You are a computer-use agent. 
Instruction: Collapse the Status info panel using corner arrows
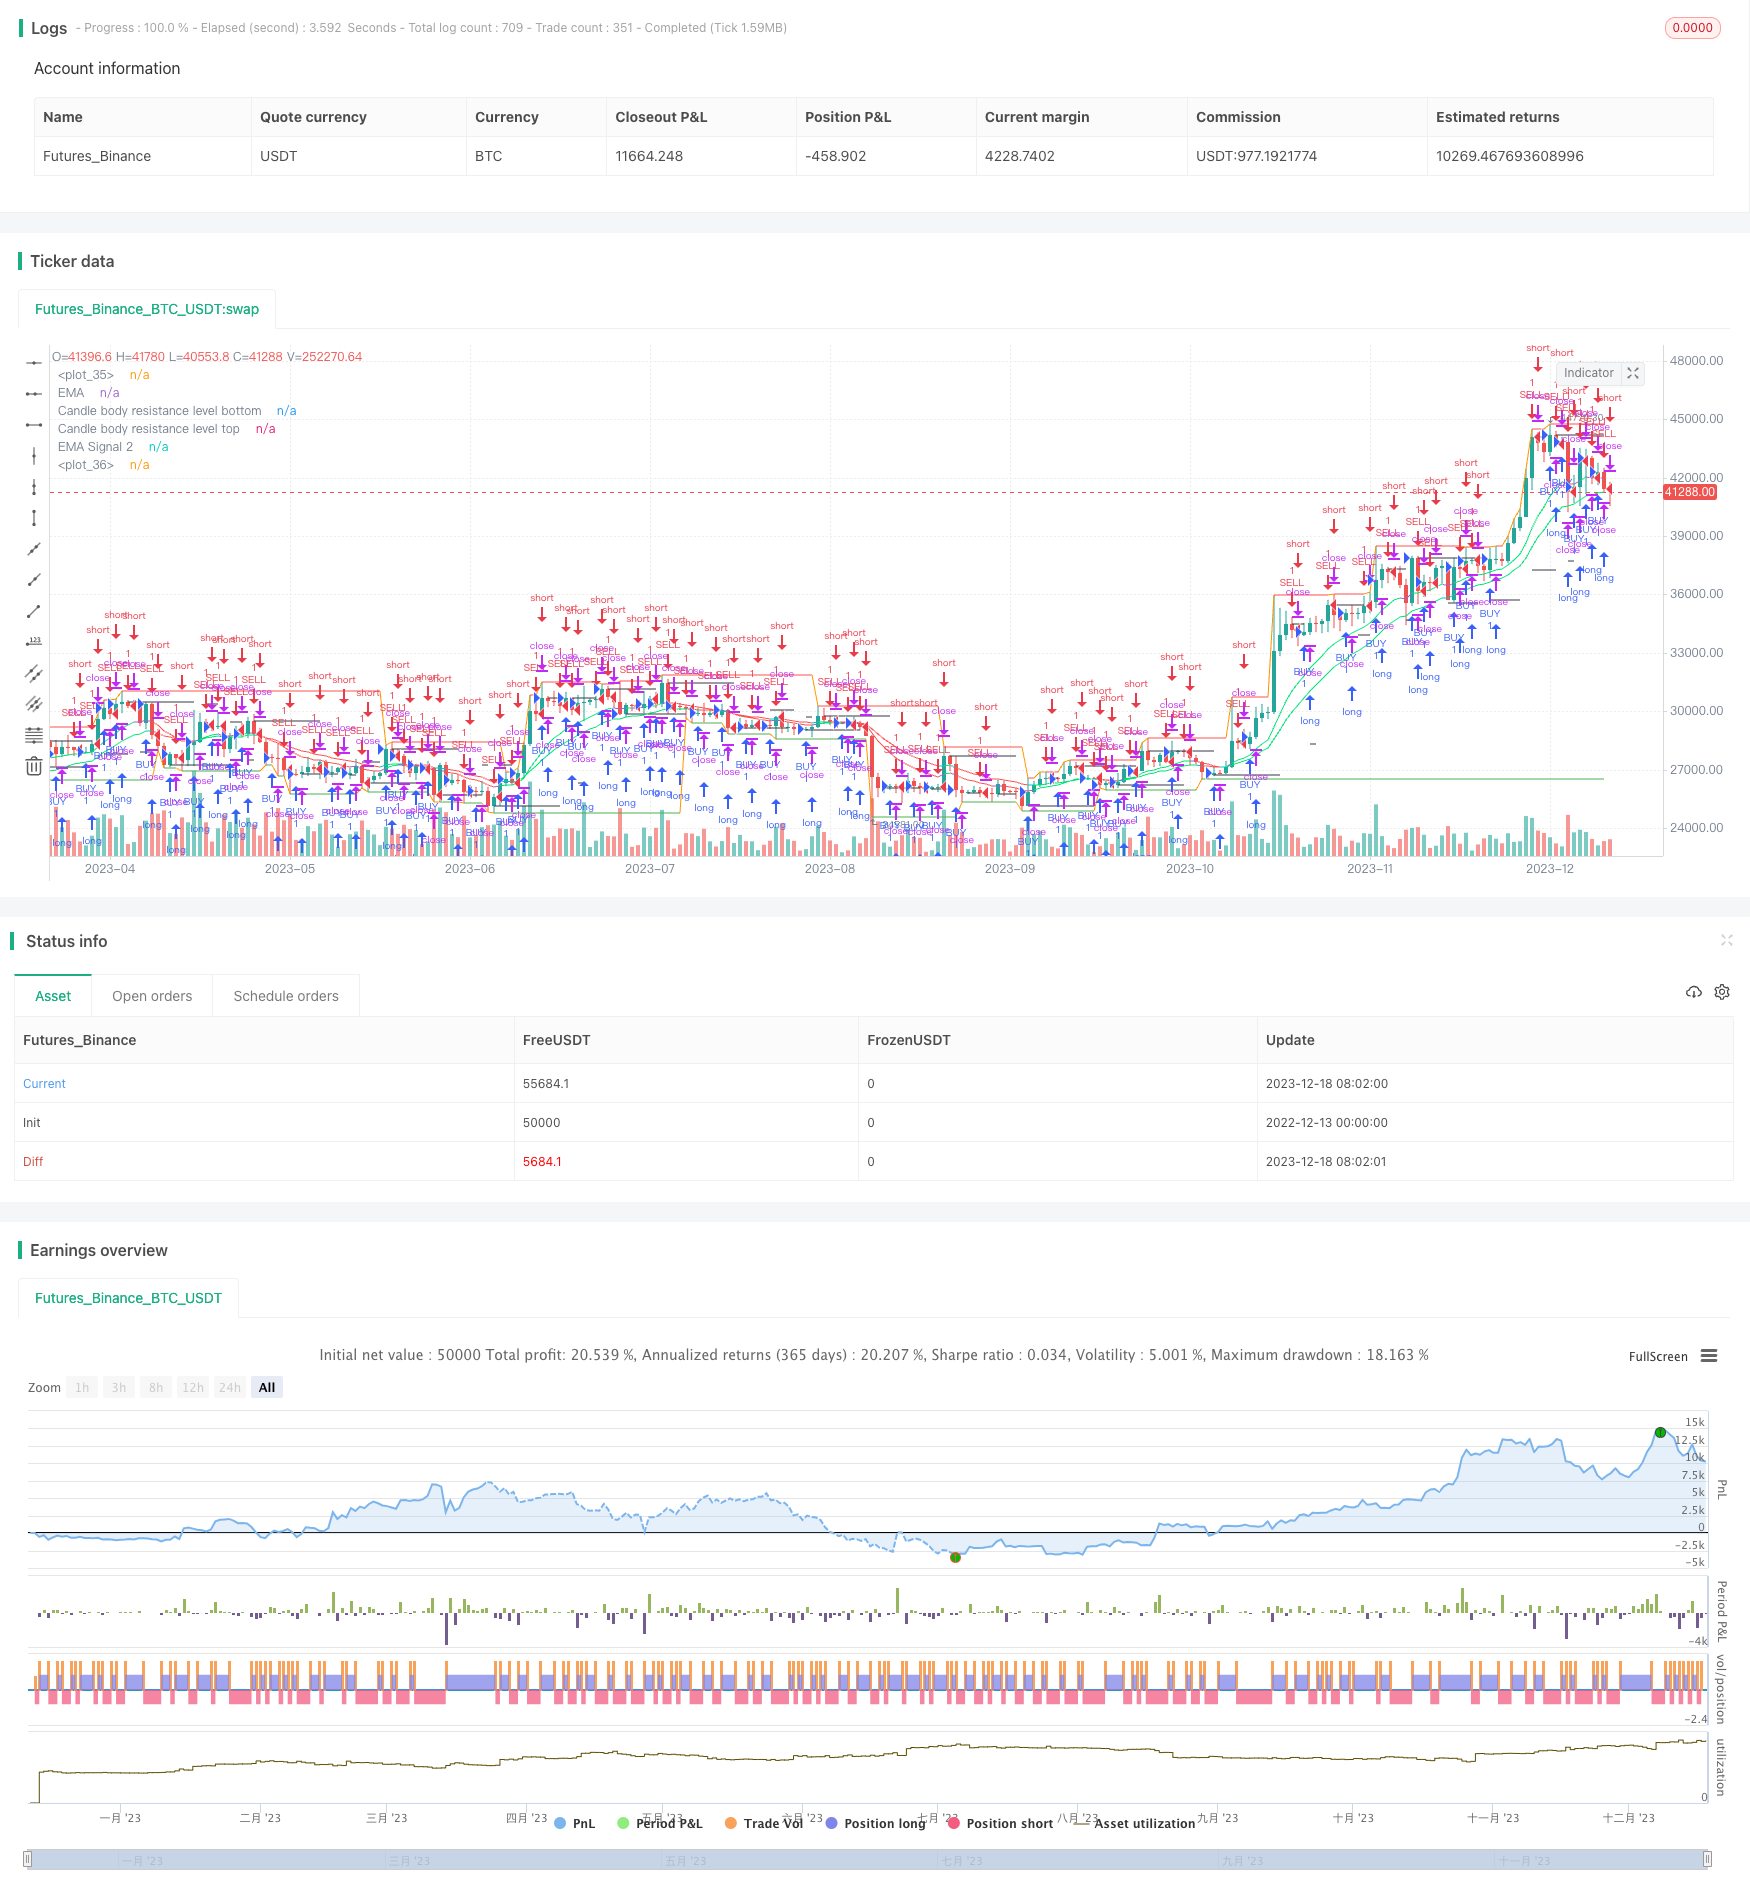1726,940
